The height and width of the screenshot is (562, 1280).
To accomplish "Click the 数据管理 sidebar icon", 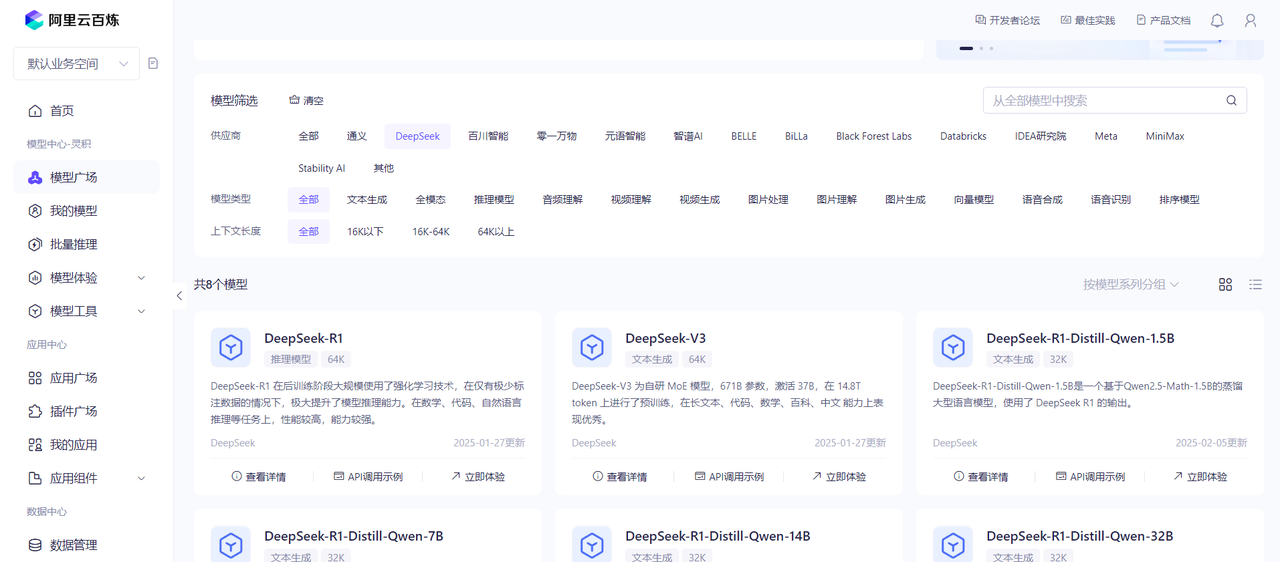I will coord(35,545).
